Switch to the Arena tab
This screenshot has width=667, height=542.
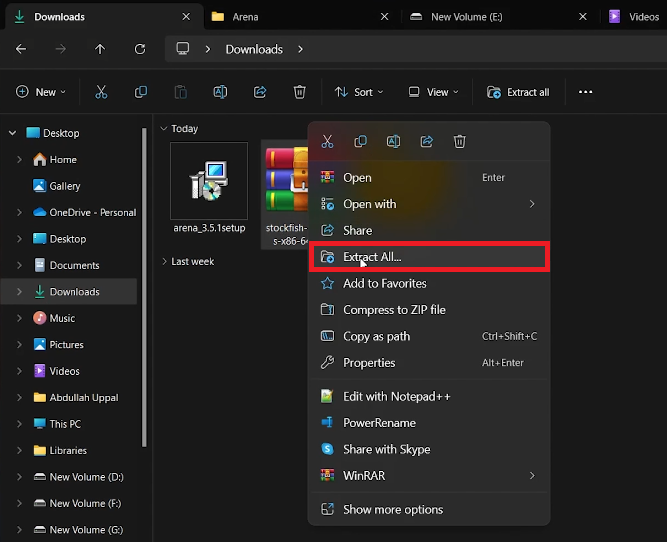(x=245, y=17)
